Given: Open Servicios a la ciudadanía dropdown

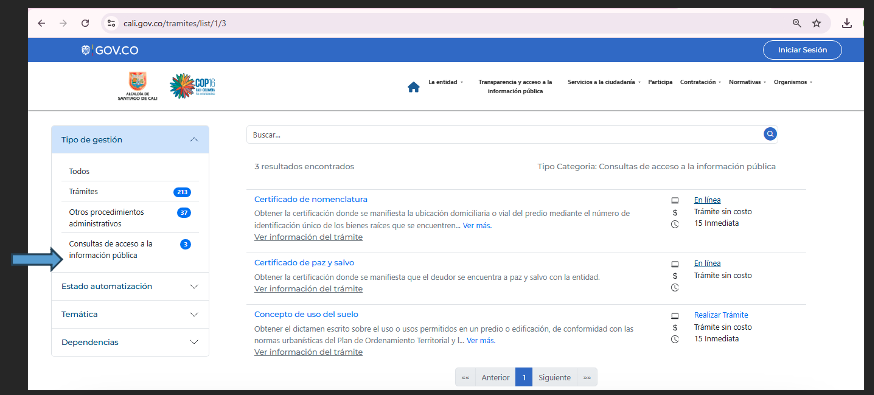Looking at the screenshot, I should click(x=604, y=82).
